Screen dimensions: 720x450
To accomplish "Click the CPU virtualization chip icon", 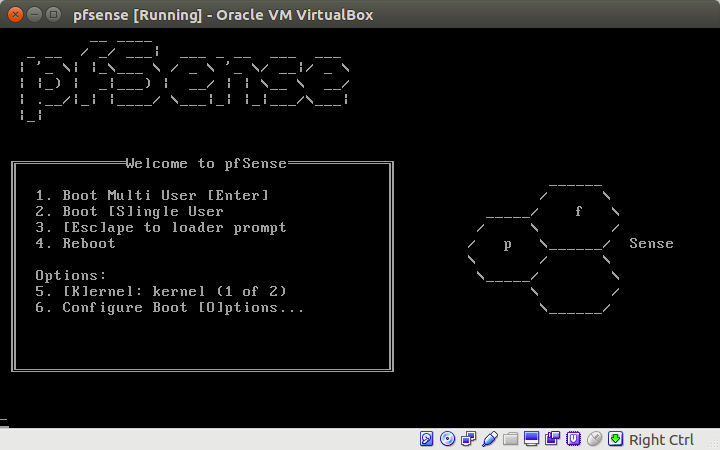I will click(574, 439).
